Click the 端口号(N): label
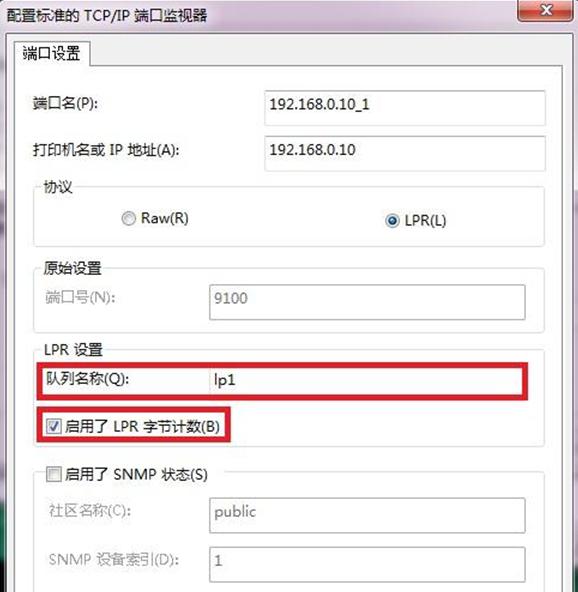Screen dimensions: 578x592 (80, 298)
